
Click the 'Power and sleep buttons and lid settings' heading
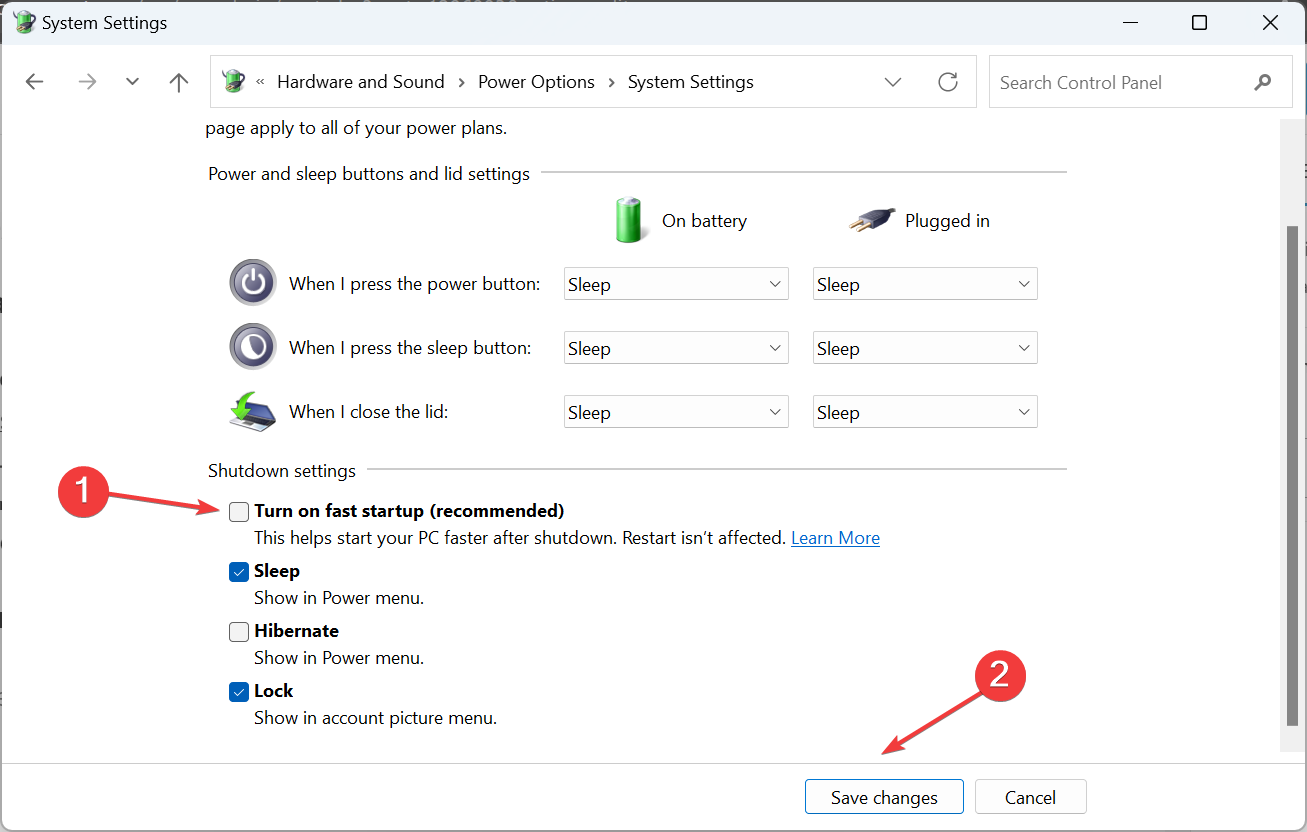click(369, 174)
